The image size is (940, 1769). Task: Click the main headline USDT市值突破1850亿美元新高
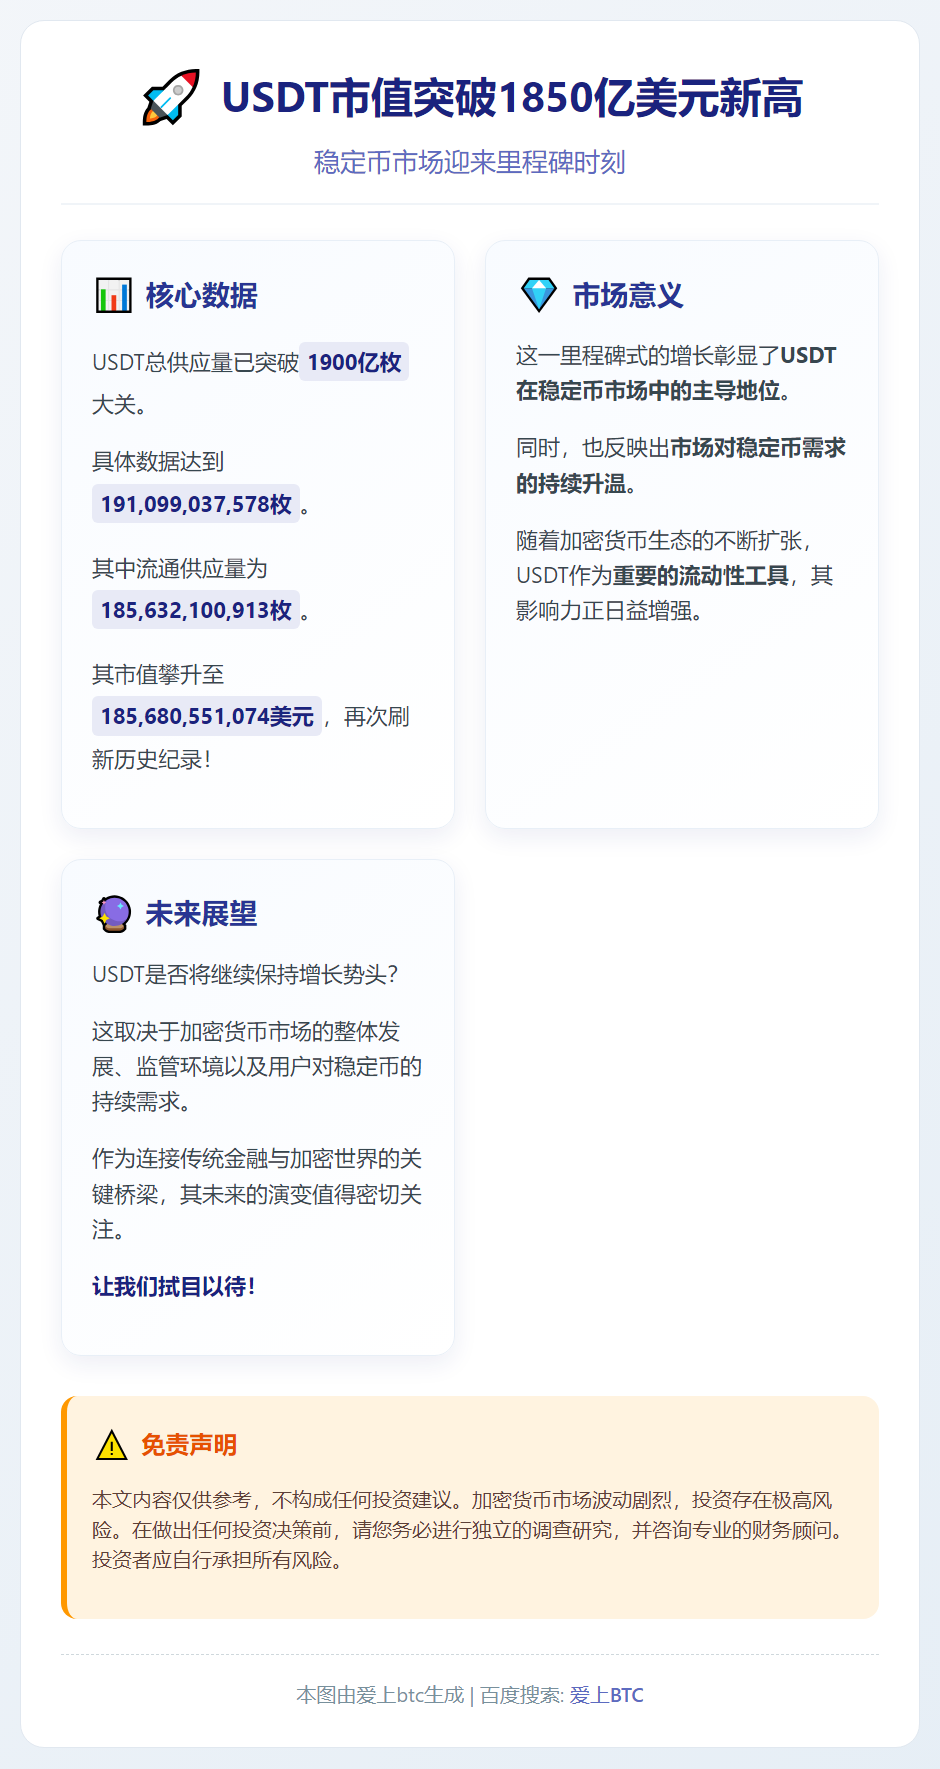click(x=512, y=98)
